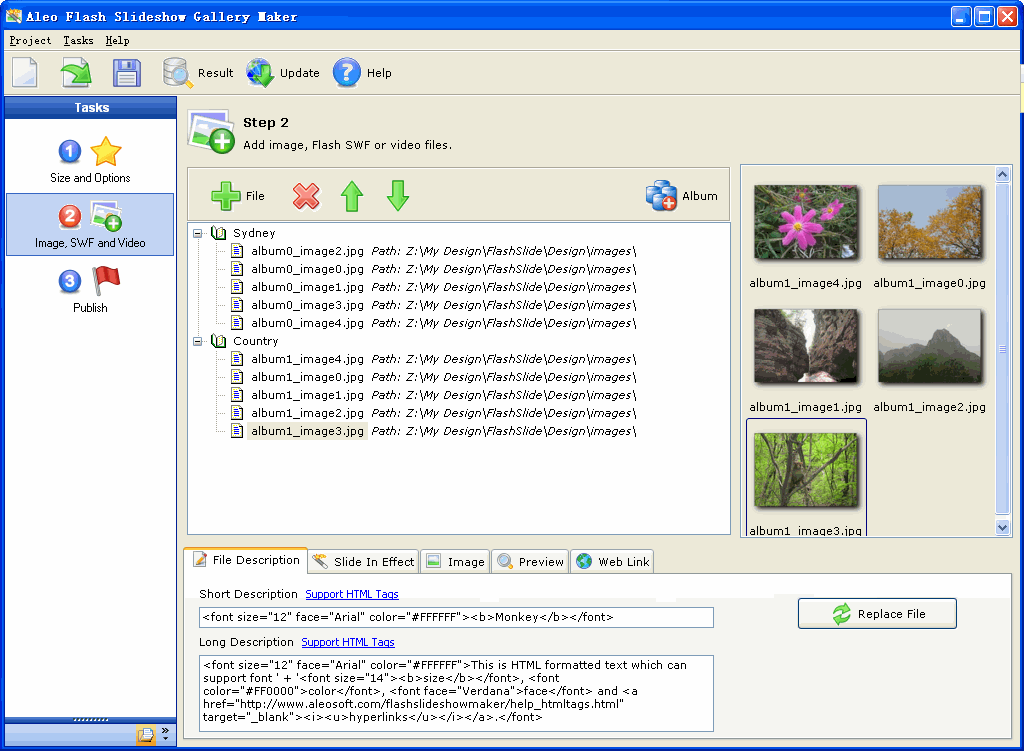Switch to the Web Link tab

coord(612,562)
